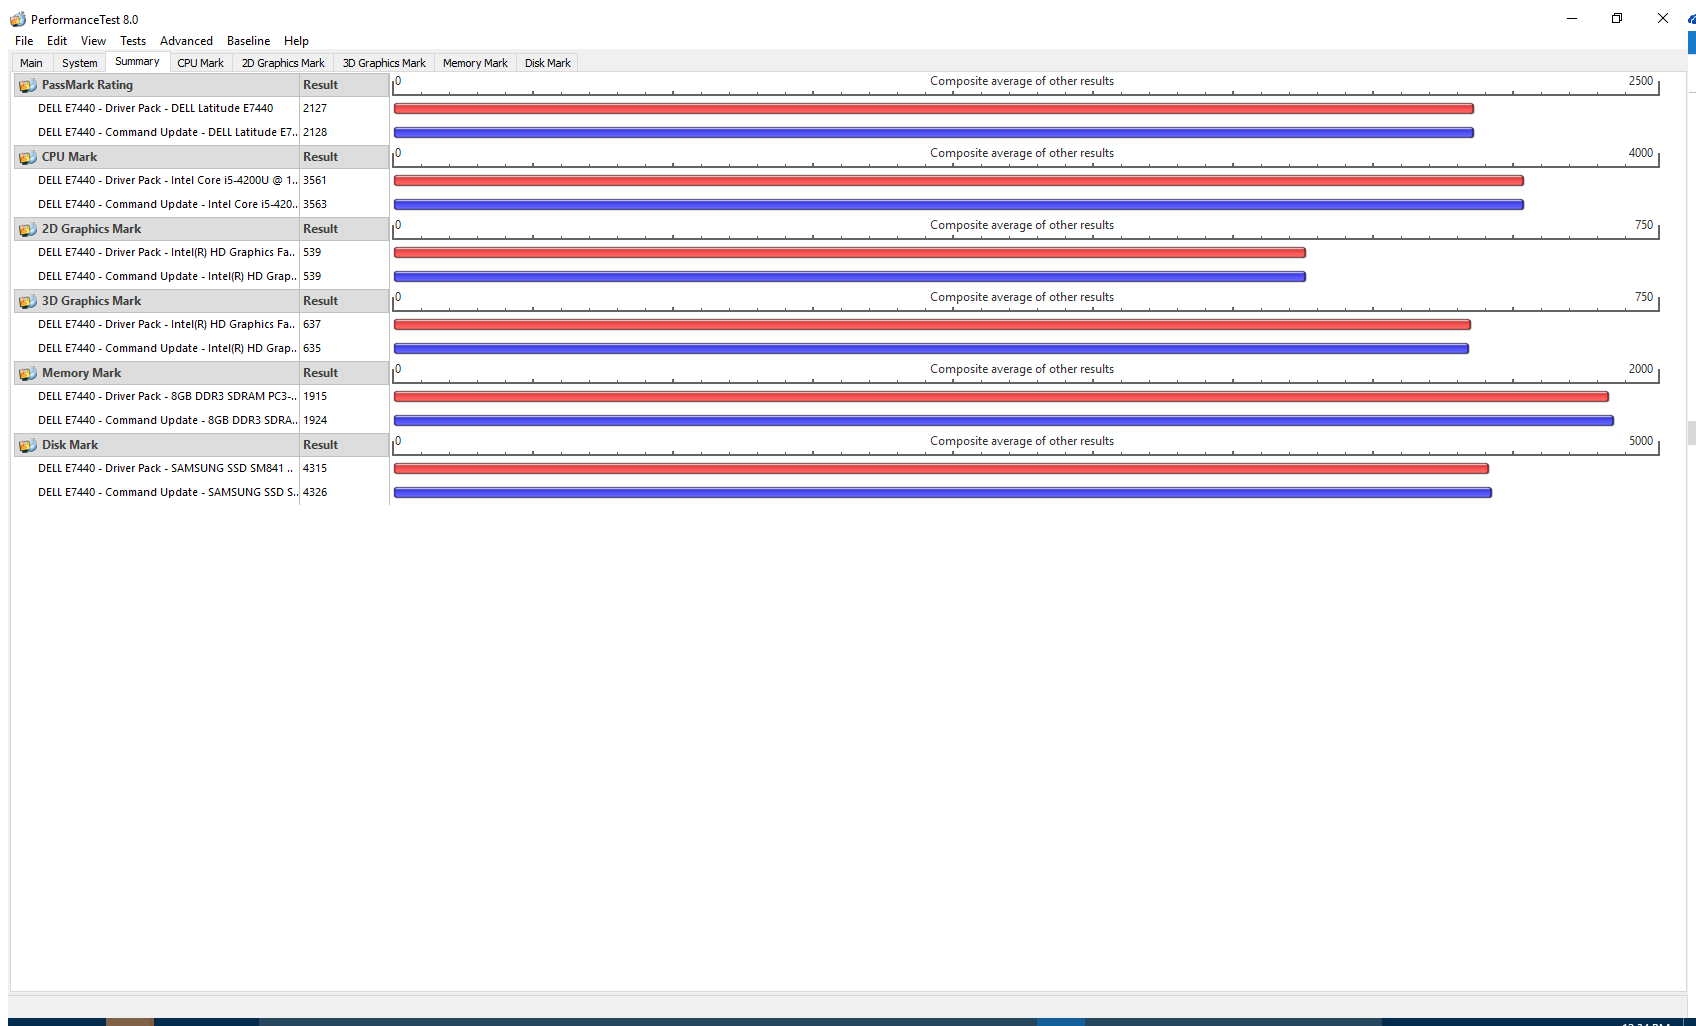Click the CPU Mark Result column header

[x=344, y=157]
